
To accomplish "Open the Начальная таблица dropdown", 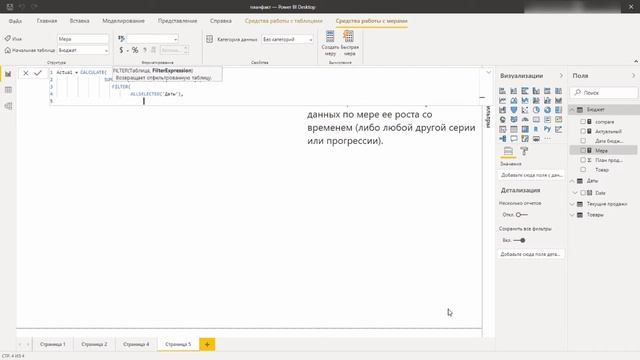I will 83,50.
